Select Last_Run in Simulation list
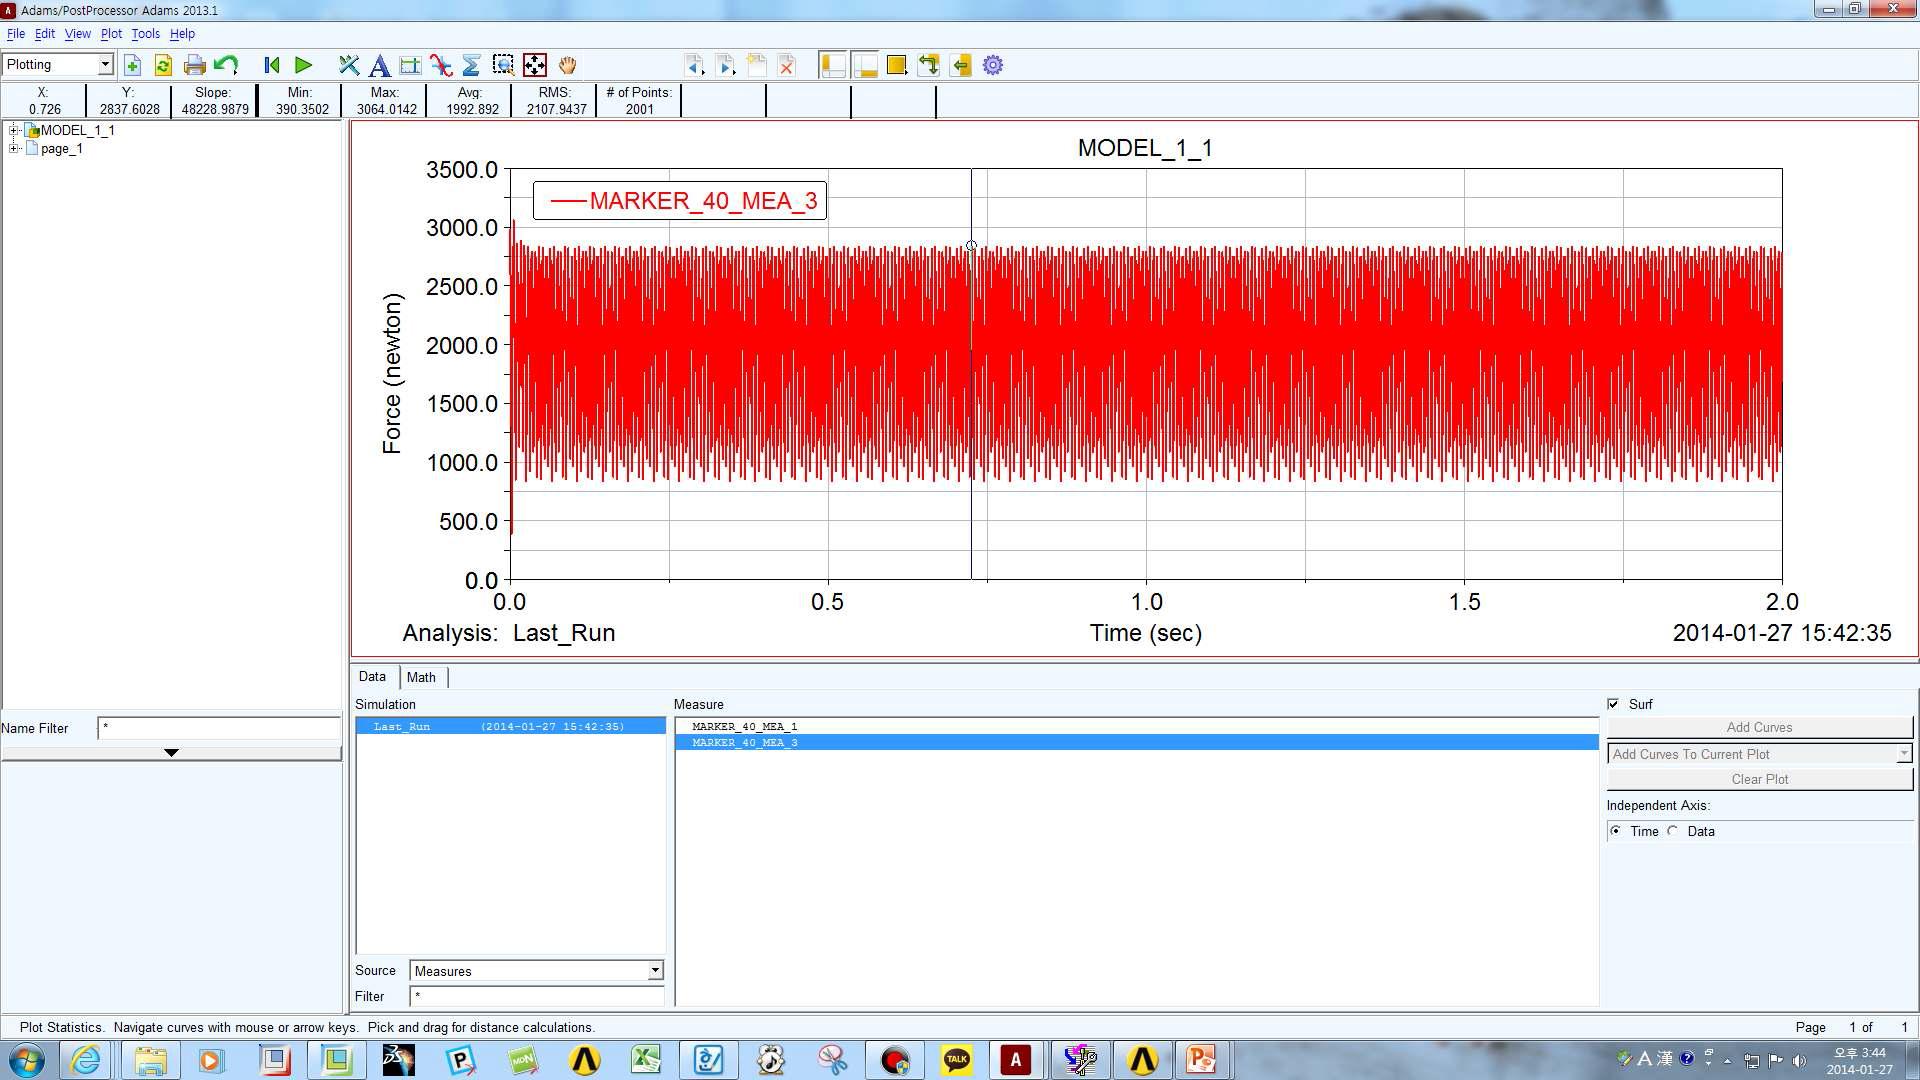Image resolution: width=1920 pixels, height=1080 pixels. pyautogui.click(x=510, y=726)
